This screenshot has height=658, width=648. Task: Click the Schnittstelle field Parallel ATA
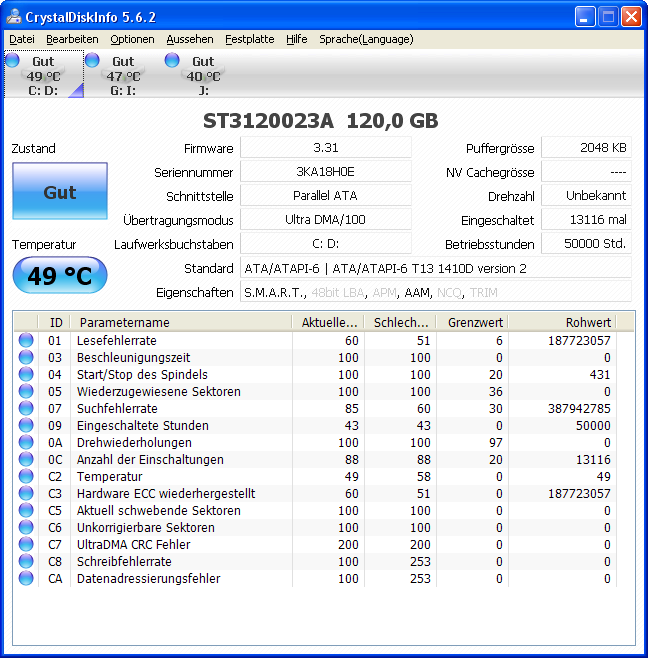326,196
